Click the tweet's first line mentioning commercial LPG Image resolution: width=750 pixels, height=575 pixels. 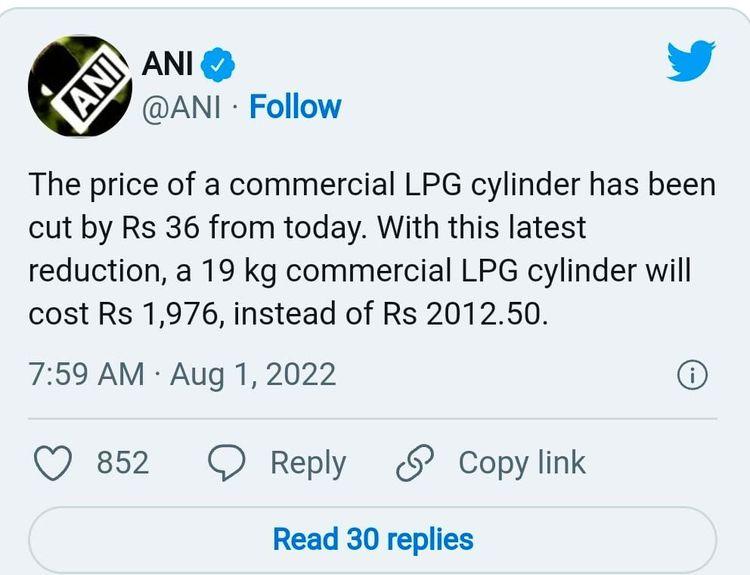point(372,186)
